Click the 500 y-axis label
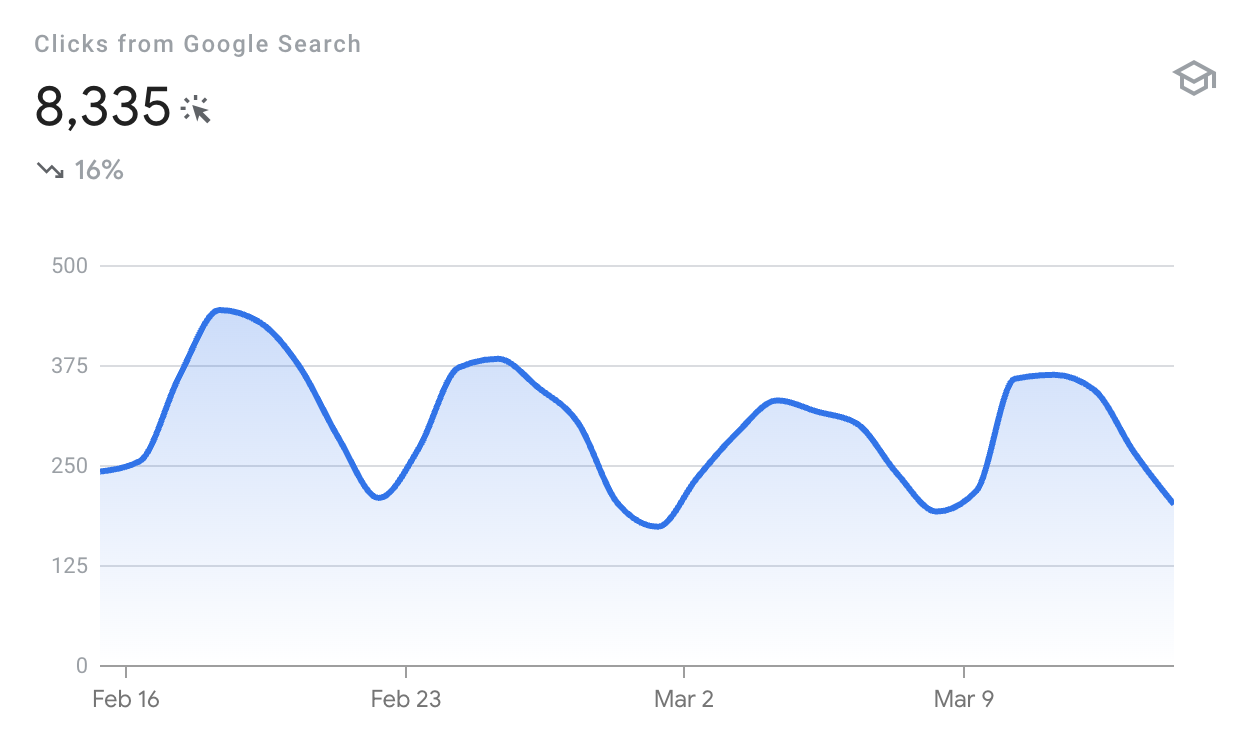 [x=69, y=266]
